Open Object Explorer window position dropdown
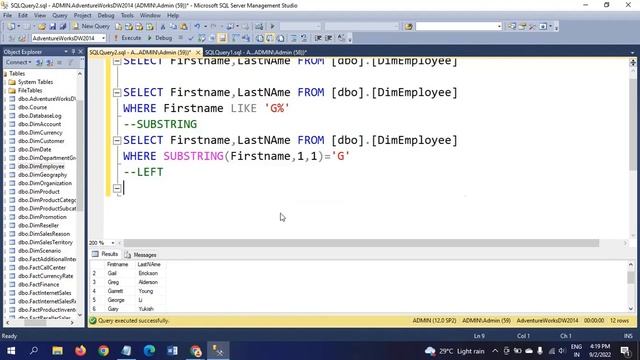Image resolution: width=640 pixels, height=360 pixels. click(66, 52)
